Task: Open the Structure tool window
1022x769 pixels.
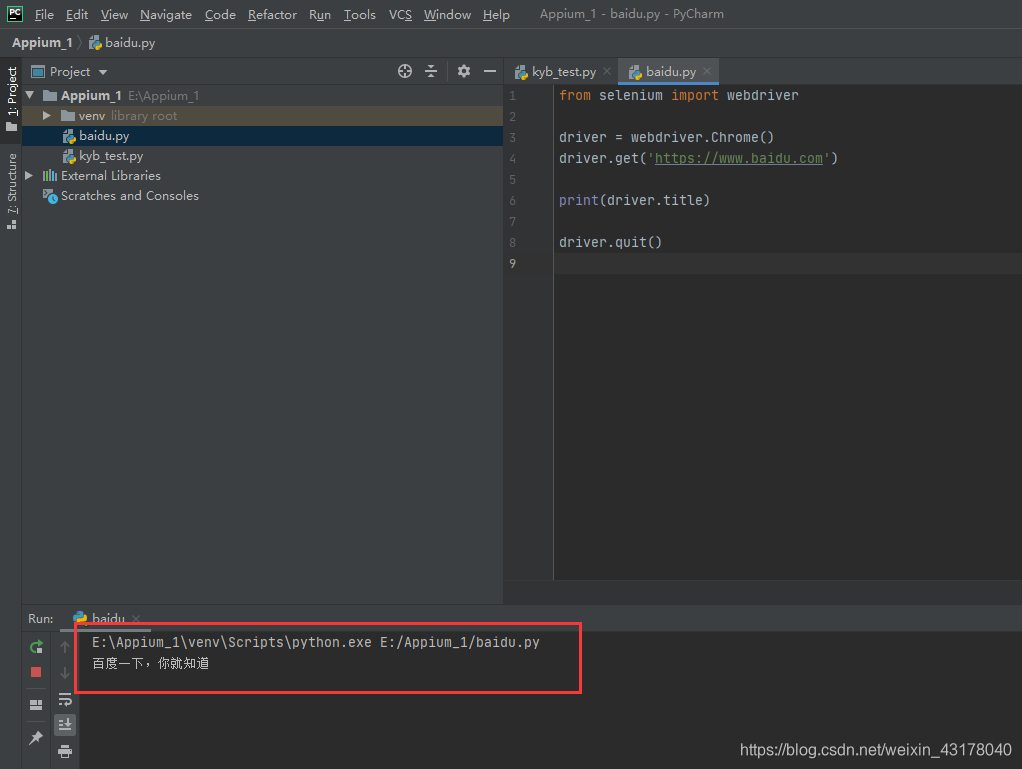Action: [x=11, y=186]
